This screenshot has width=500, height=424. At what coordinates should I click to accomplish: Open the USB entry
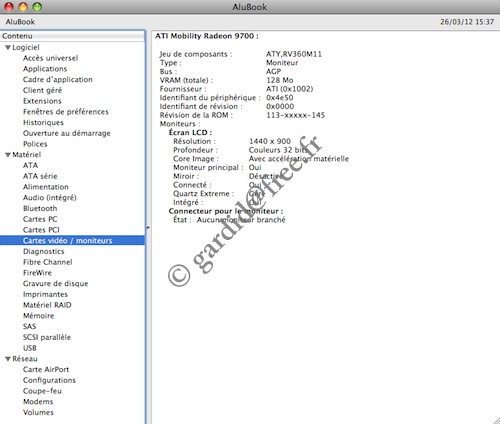click(x=30, y=348)
